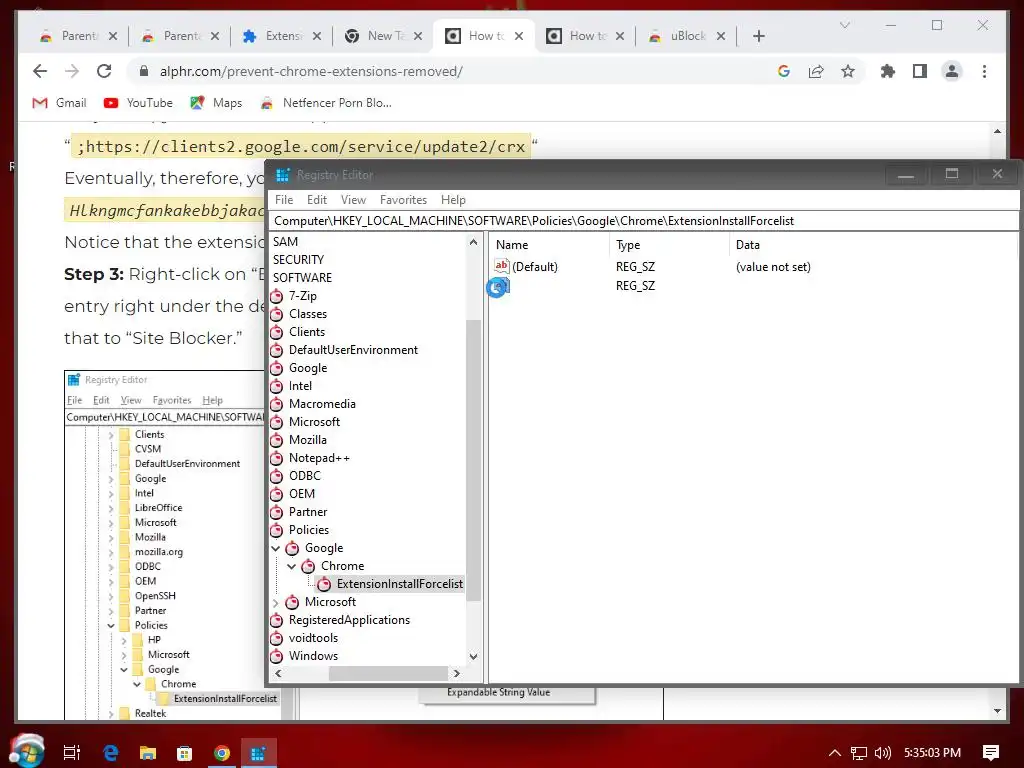Image resolution: width=1024 pixels, height=768 pixels.
Task: Select the (Default) registry value
Action: (x=535, y=266)
